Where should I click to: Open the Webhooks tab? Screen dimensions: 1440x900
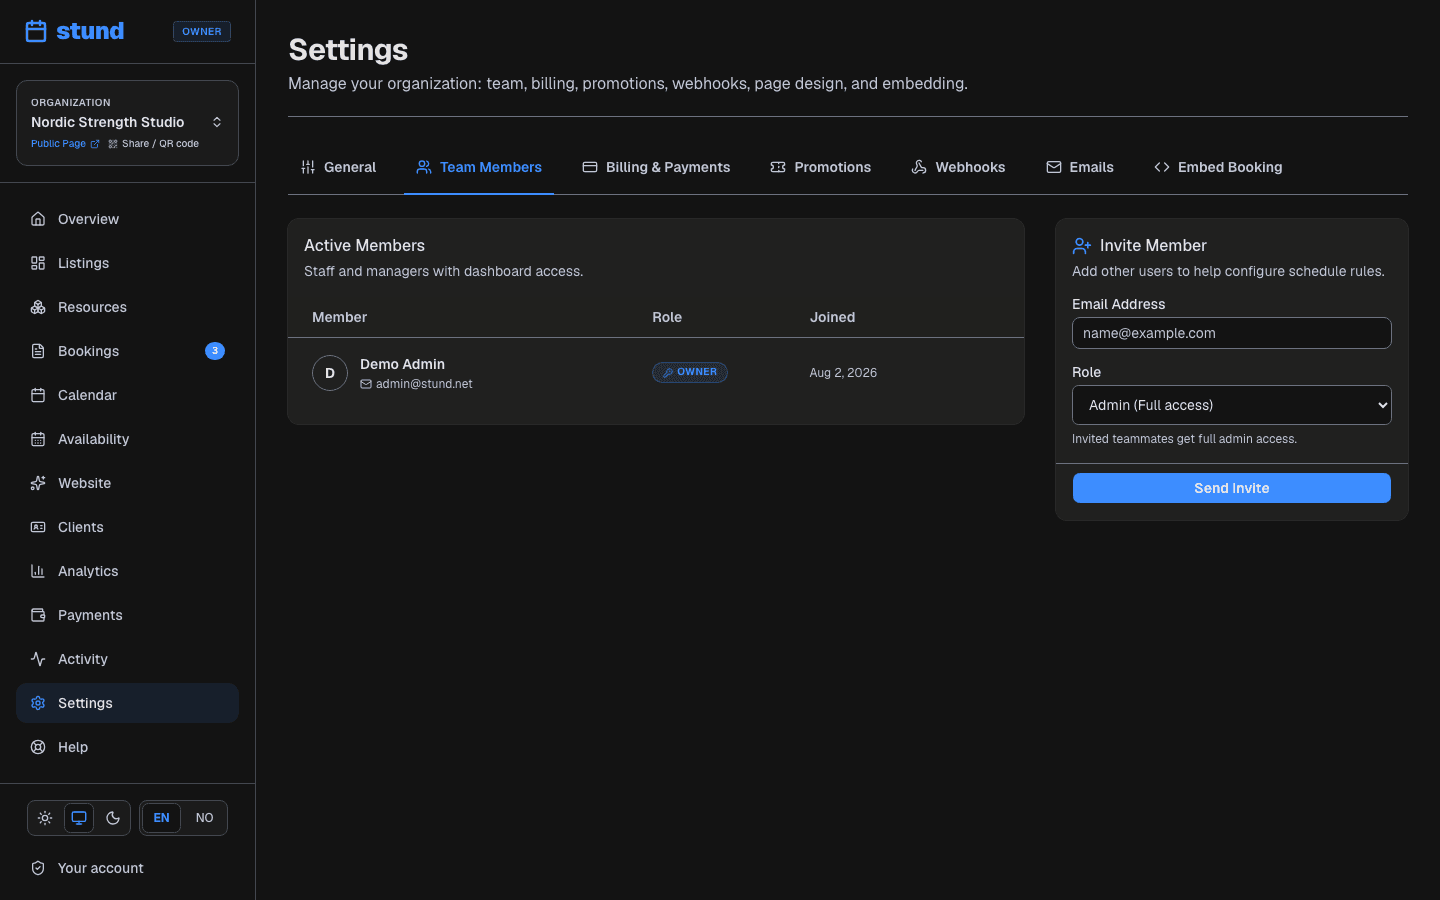tap(958, 167)
